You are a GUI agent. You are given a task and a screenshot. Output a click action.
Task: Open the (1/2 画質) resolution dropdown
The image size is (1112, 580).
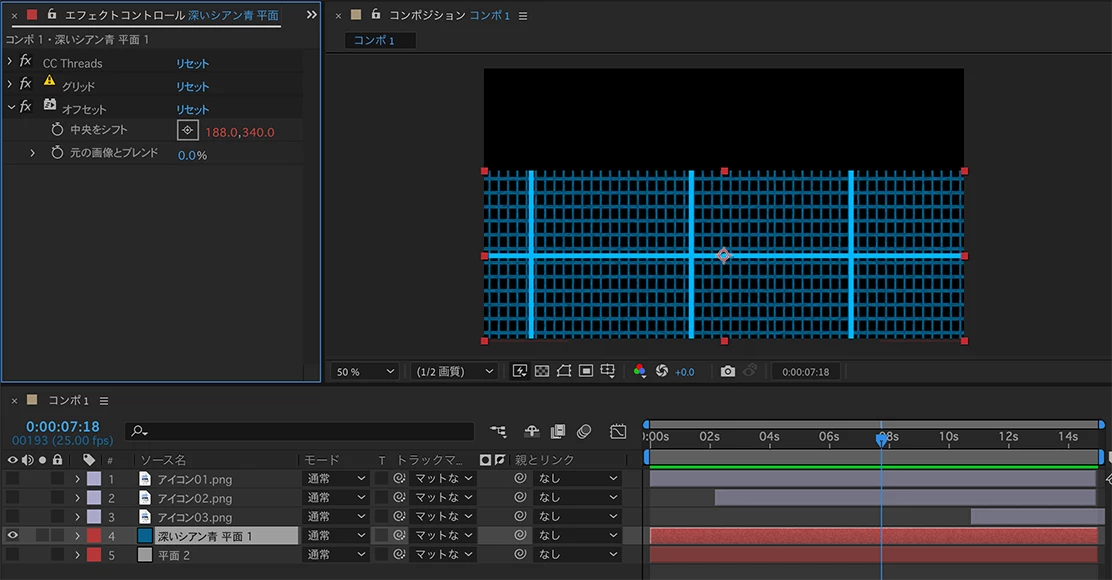click(455, 371)
